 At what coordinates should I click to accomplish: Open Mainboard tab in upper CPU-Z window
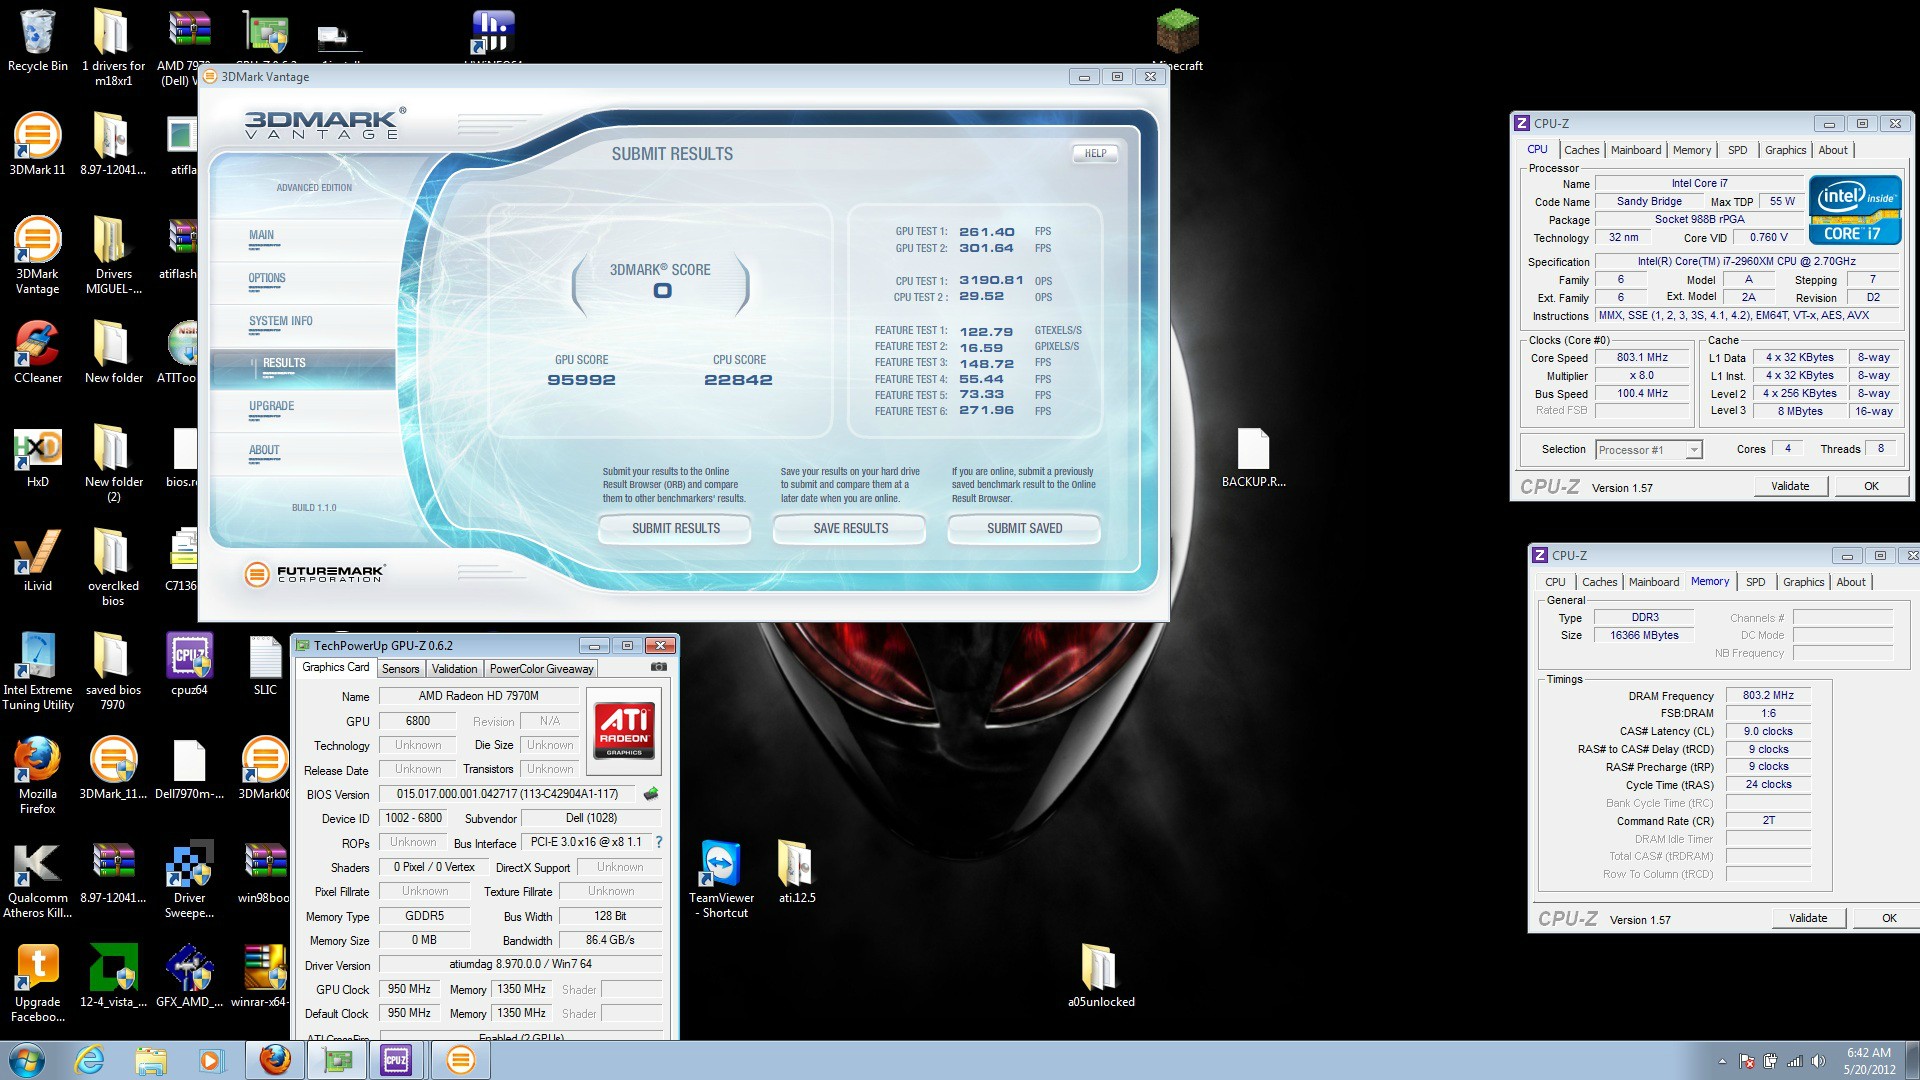click(1636, 150)
